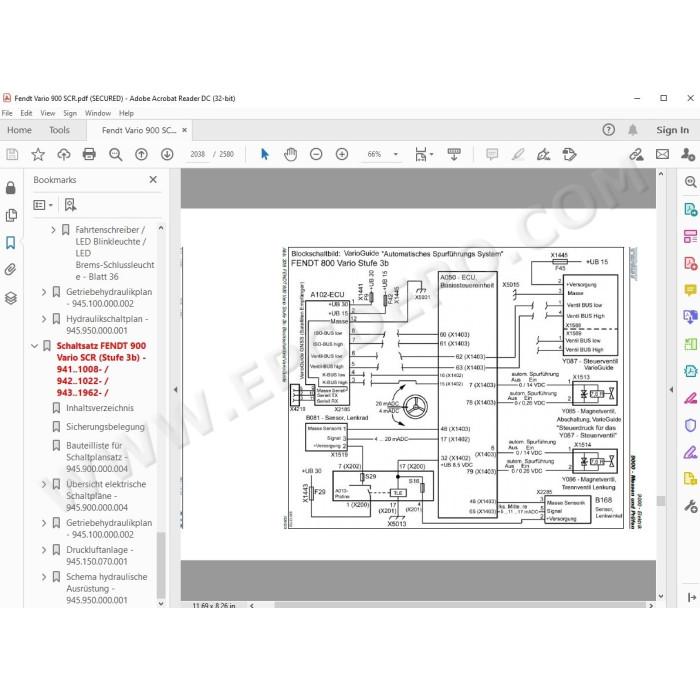Switch to the Home tab

coord(19,130)
